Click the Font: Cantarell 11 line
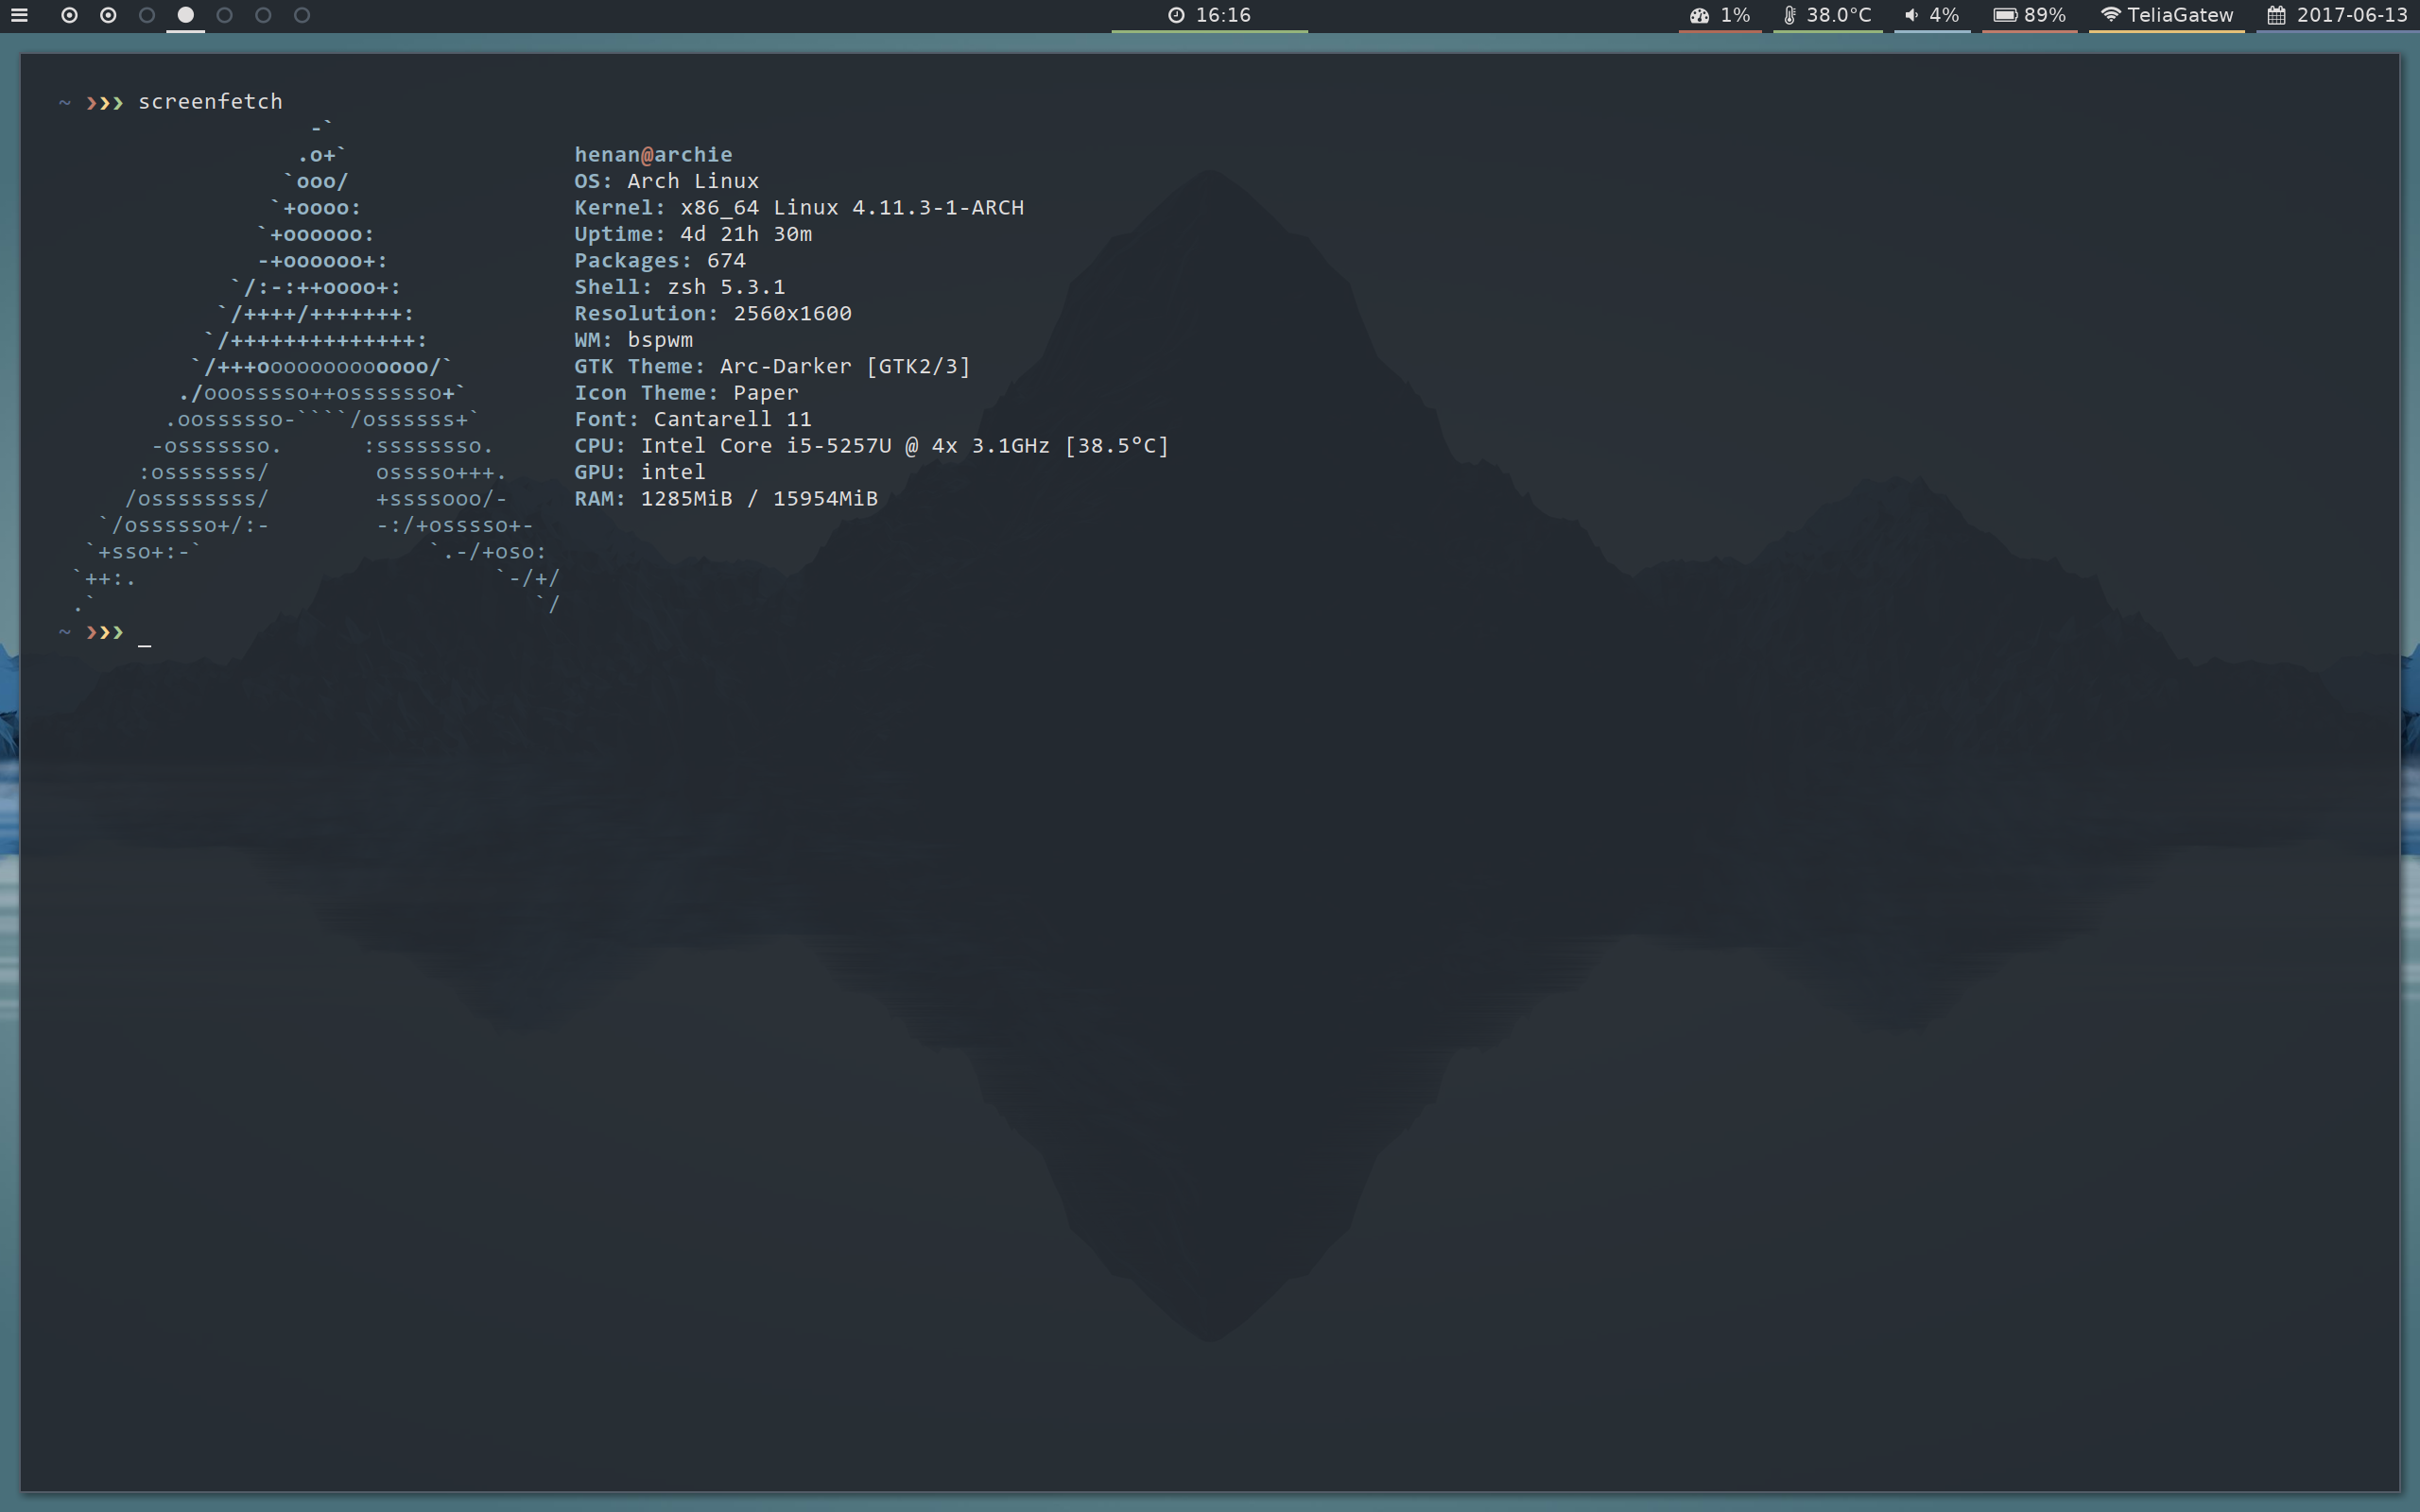 point(693,420)
